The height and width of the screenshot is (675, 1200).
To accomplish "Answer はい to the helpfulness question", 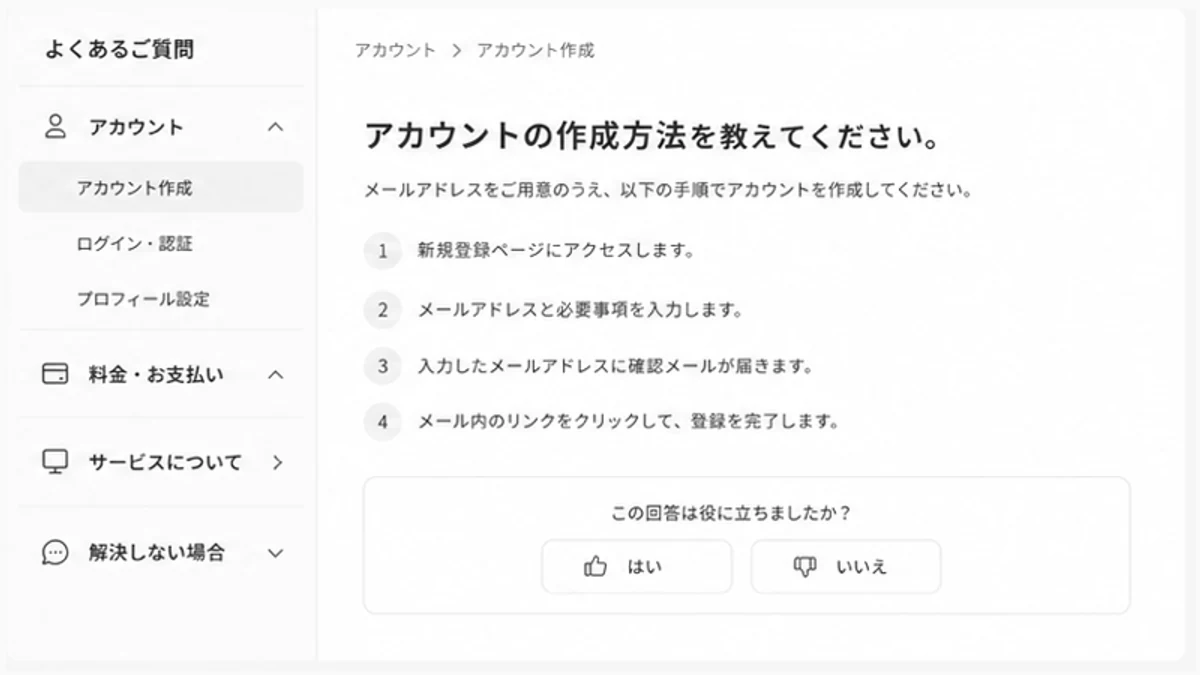I will tap(637, 567).
